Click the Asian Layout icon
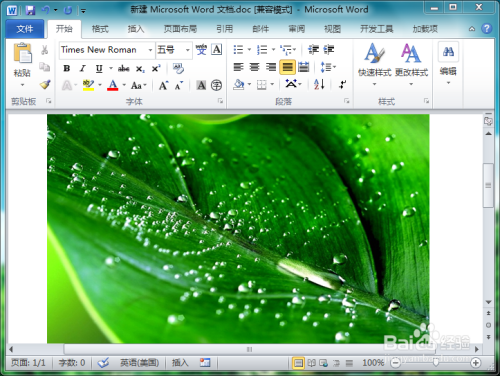Screen dimensions: 500x376 point(293,84)
